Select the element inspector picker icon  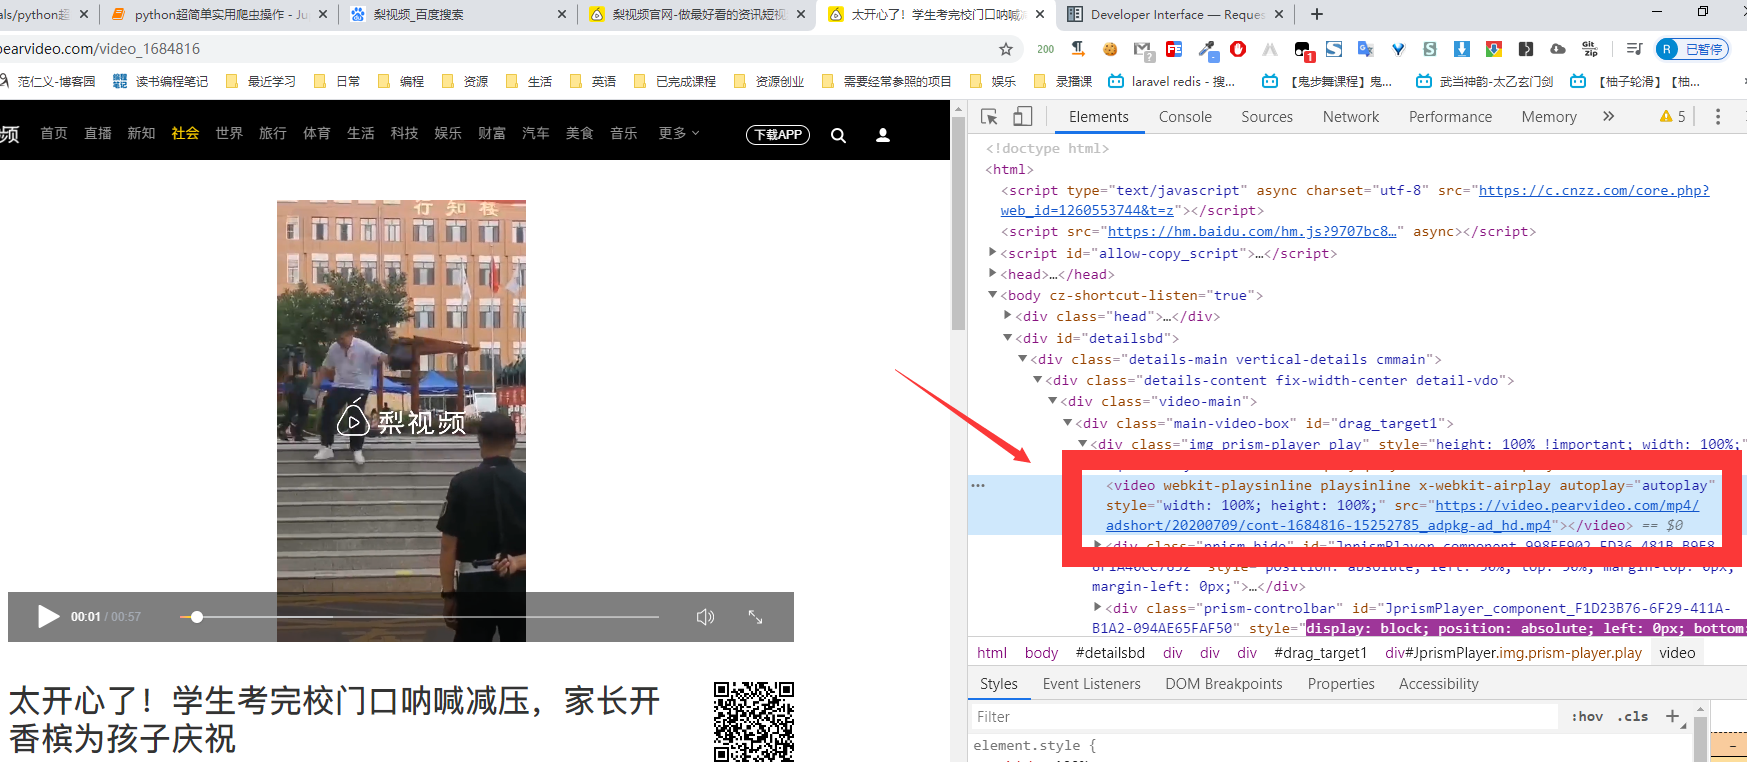(x=989, y=117)
